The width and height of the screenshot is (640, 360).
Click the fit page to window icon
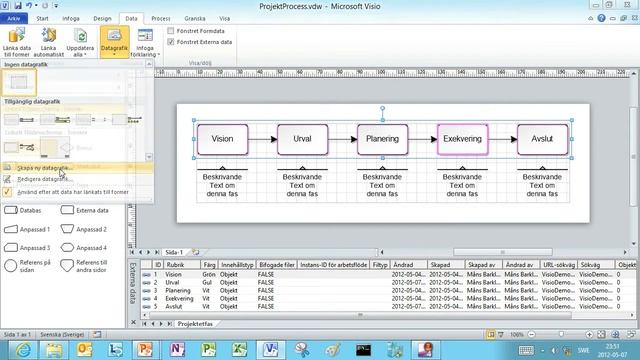click(x=601, y=335)
